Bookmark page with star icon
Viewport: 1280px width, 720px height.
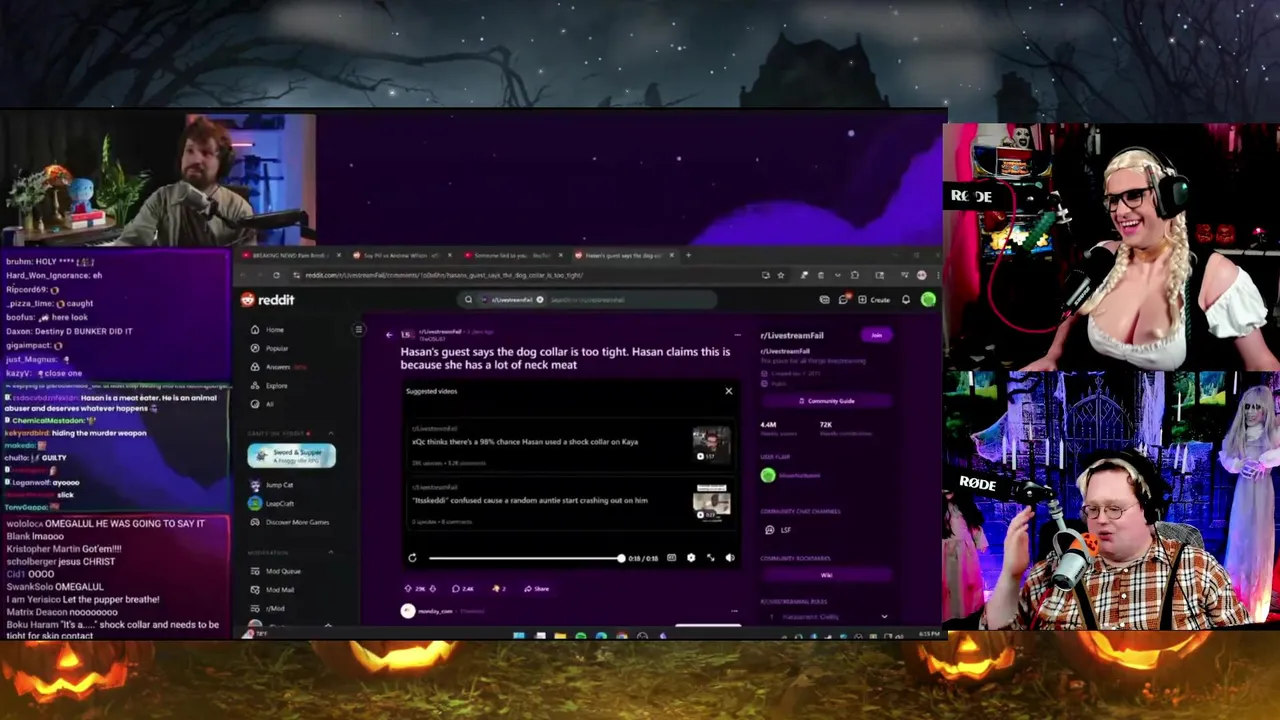coord(781,275)
